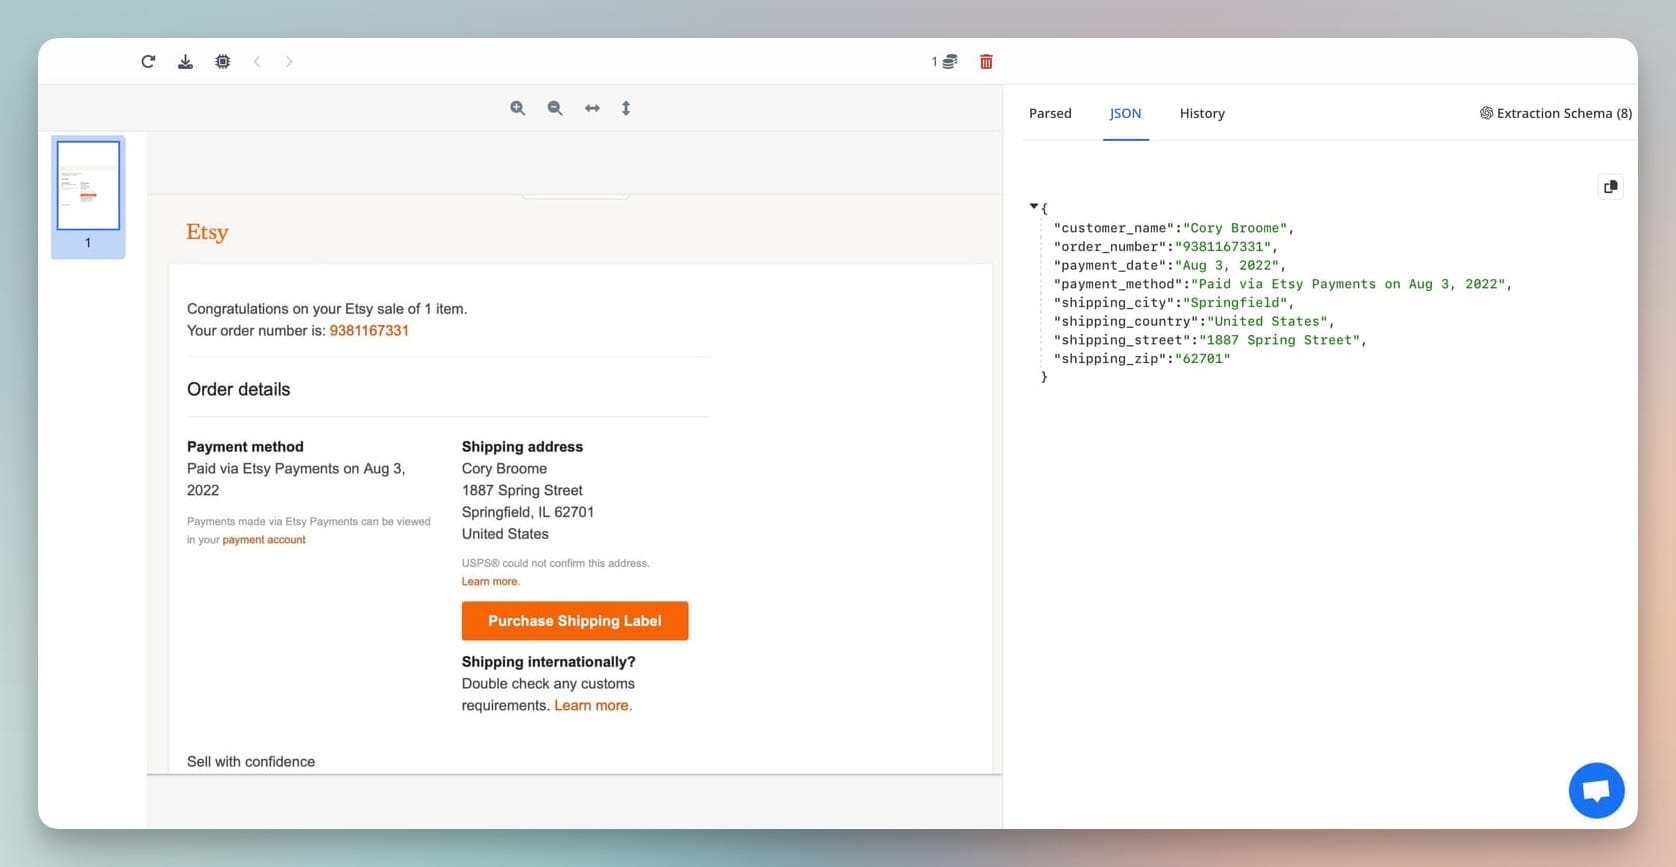Collapse the JSON root object
Screen dimensions: 1676x867
pyautogui.click(x=1034, y=207)
